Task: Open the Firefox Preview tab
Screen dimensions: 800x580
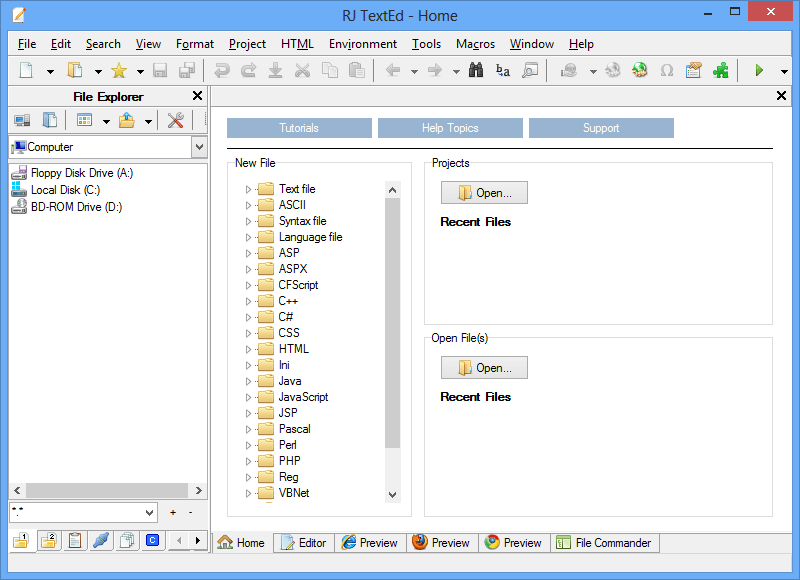Action: [x=442, y=543]
